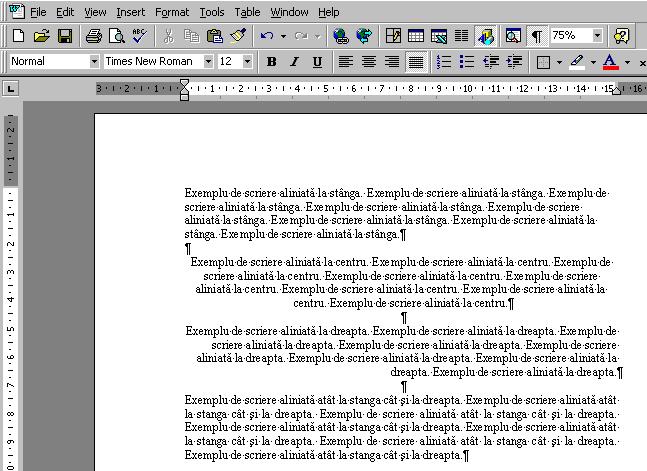The image size is (647, 471).
Task: Increase paragraph indent
Action: pos(514,62)
